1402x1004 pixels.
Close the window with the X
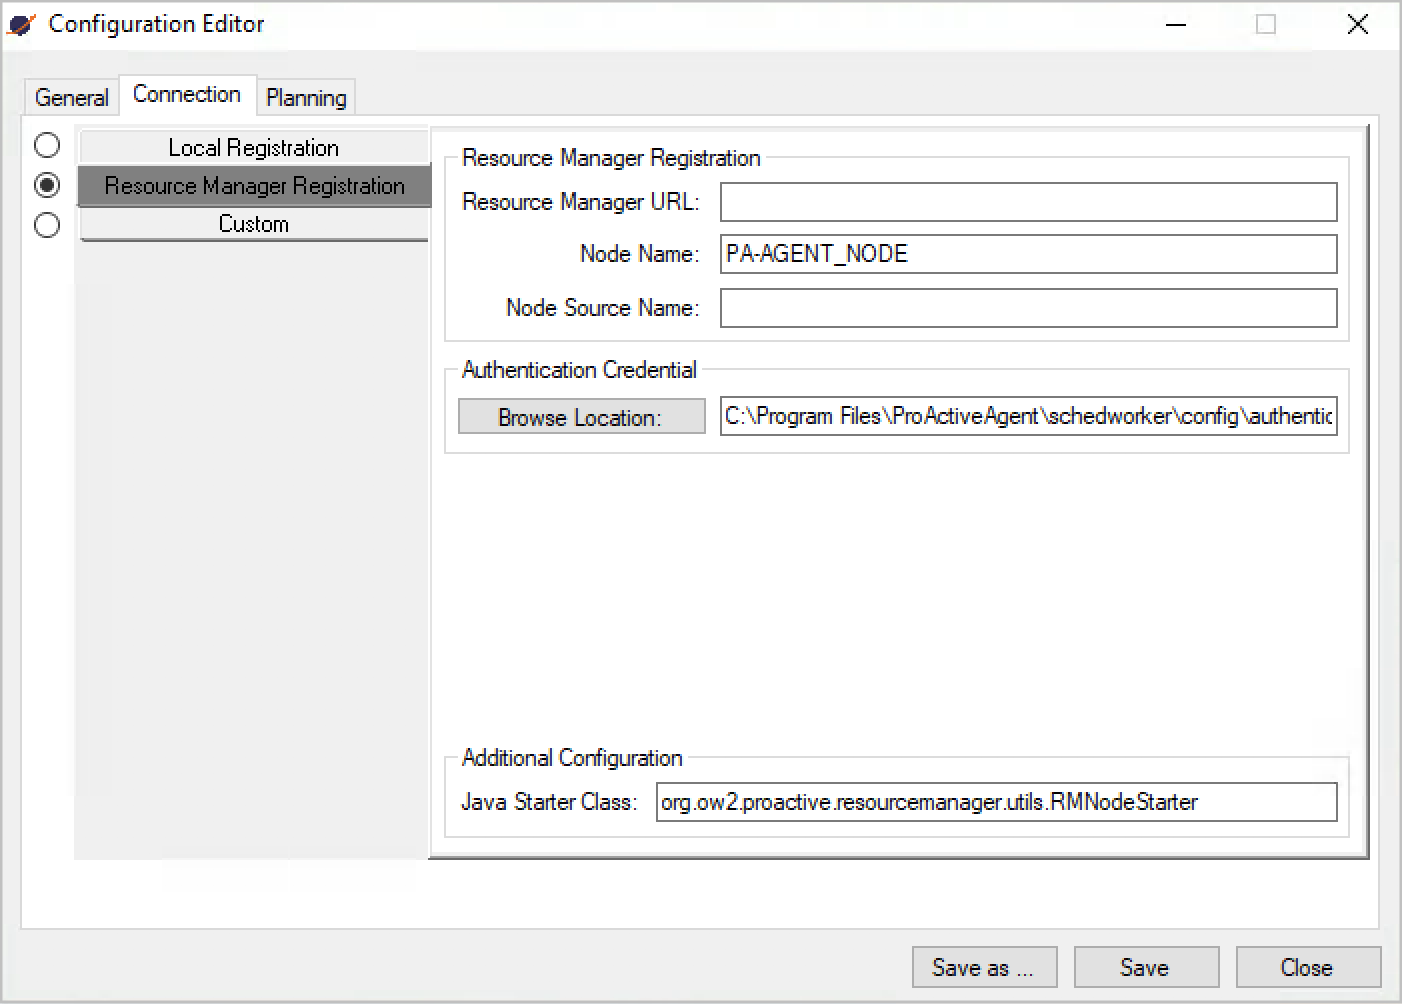pyautogui.click(x=1358, y=25)
